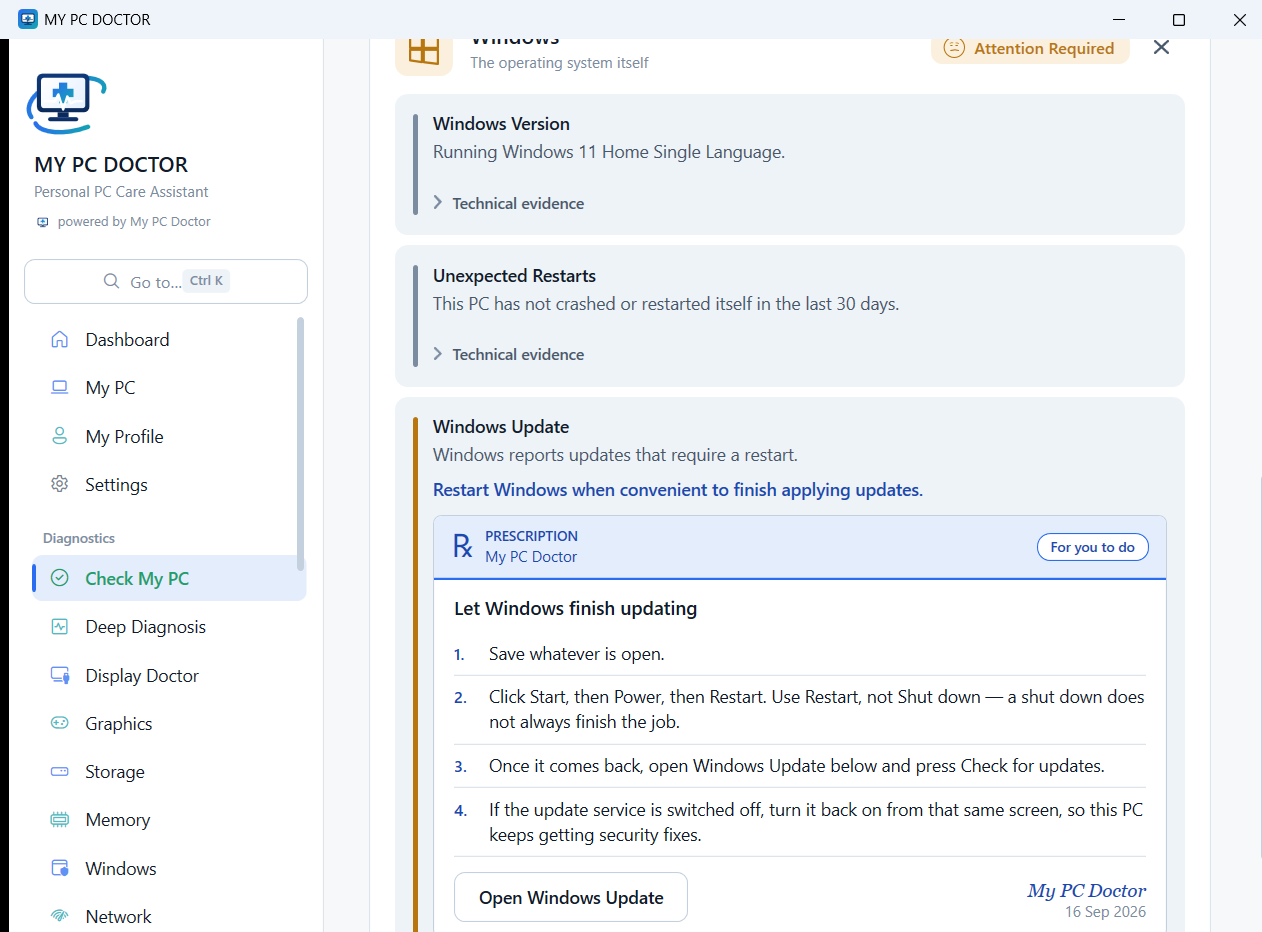Viewport: 1262px width, 932px height.
Task: Click the Restart Windows when convenient link
Action: 678,490
